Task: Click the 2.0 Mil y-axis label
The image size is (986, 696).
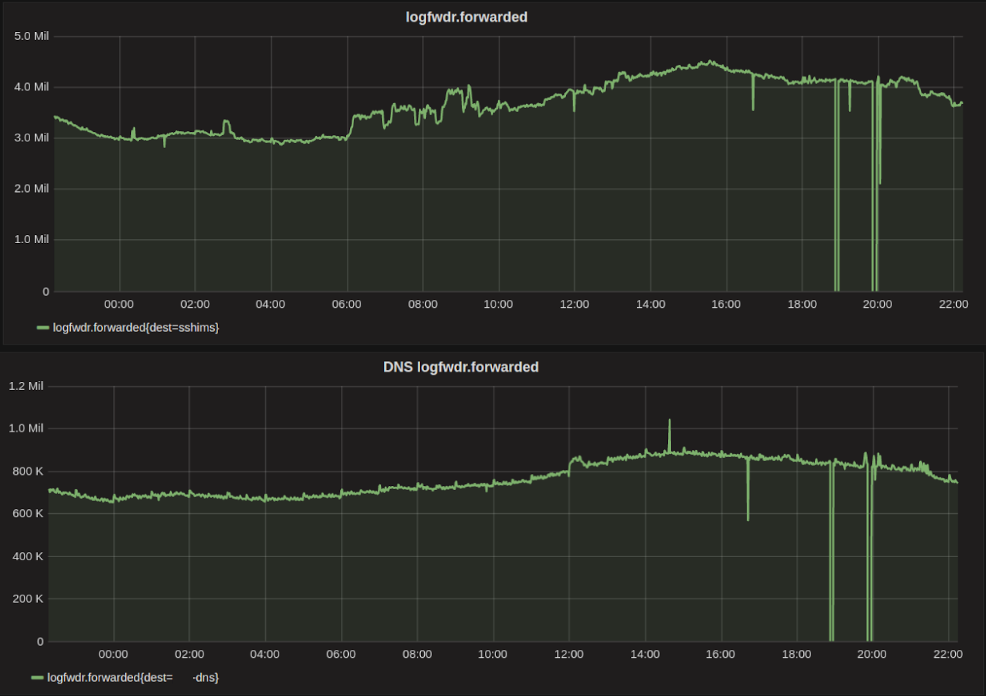Action: click(x=31, y=189)
